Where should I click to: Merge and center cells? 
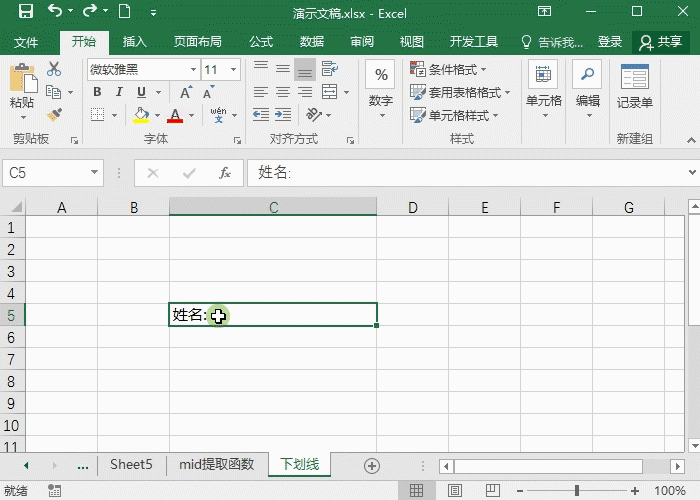pos(329,92)
